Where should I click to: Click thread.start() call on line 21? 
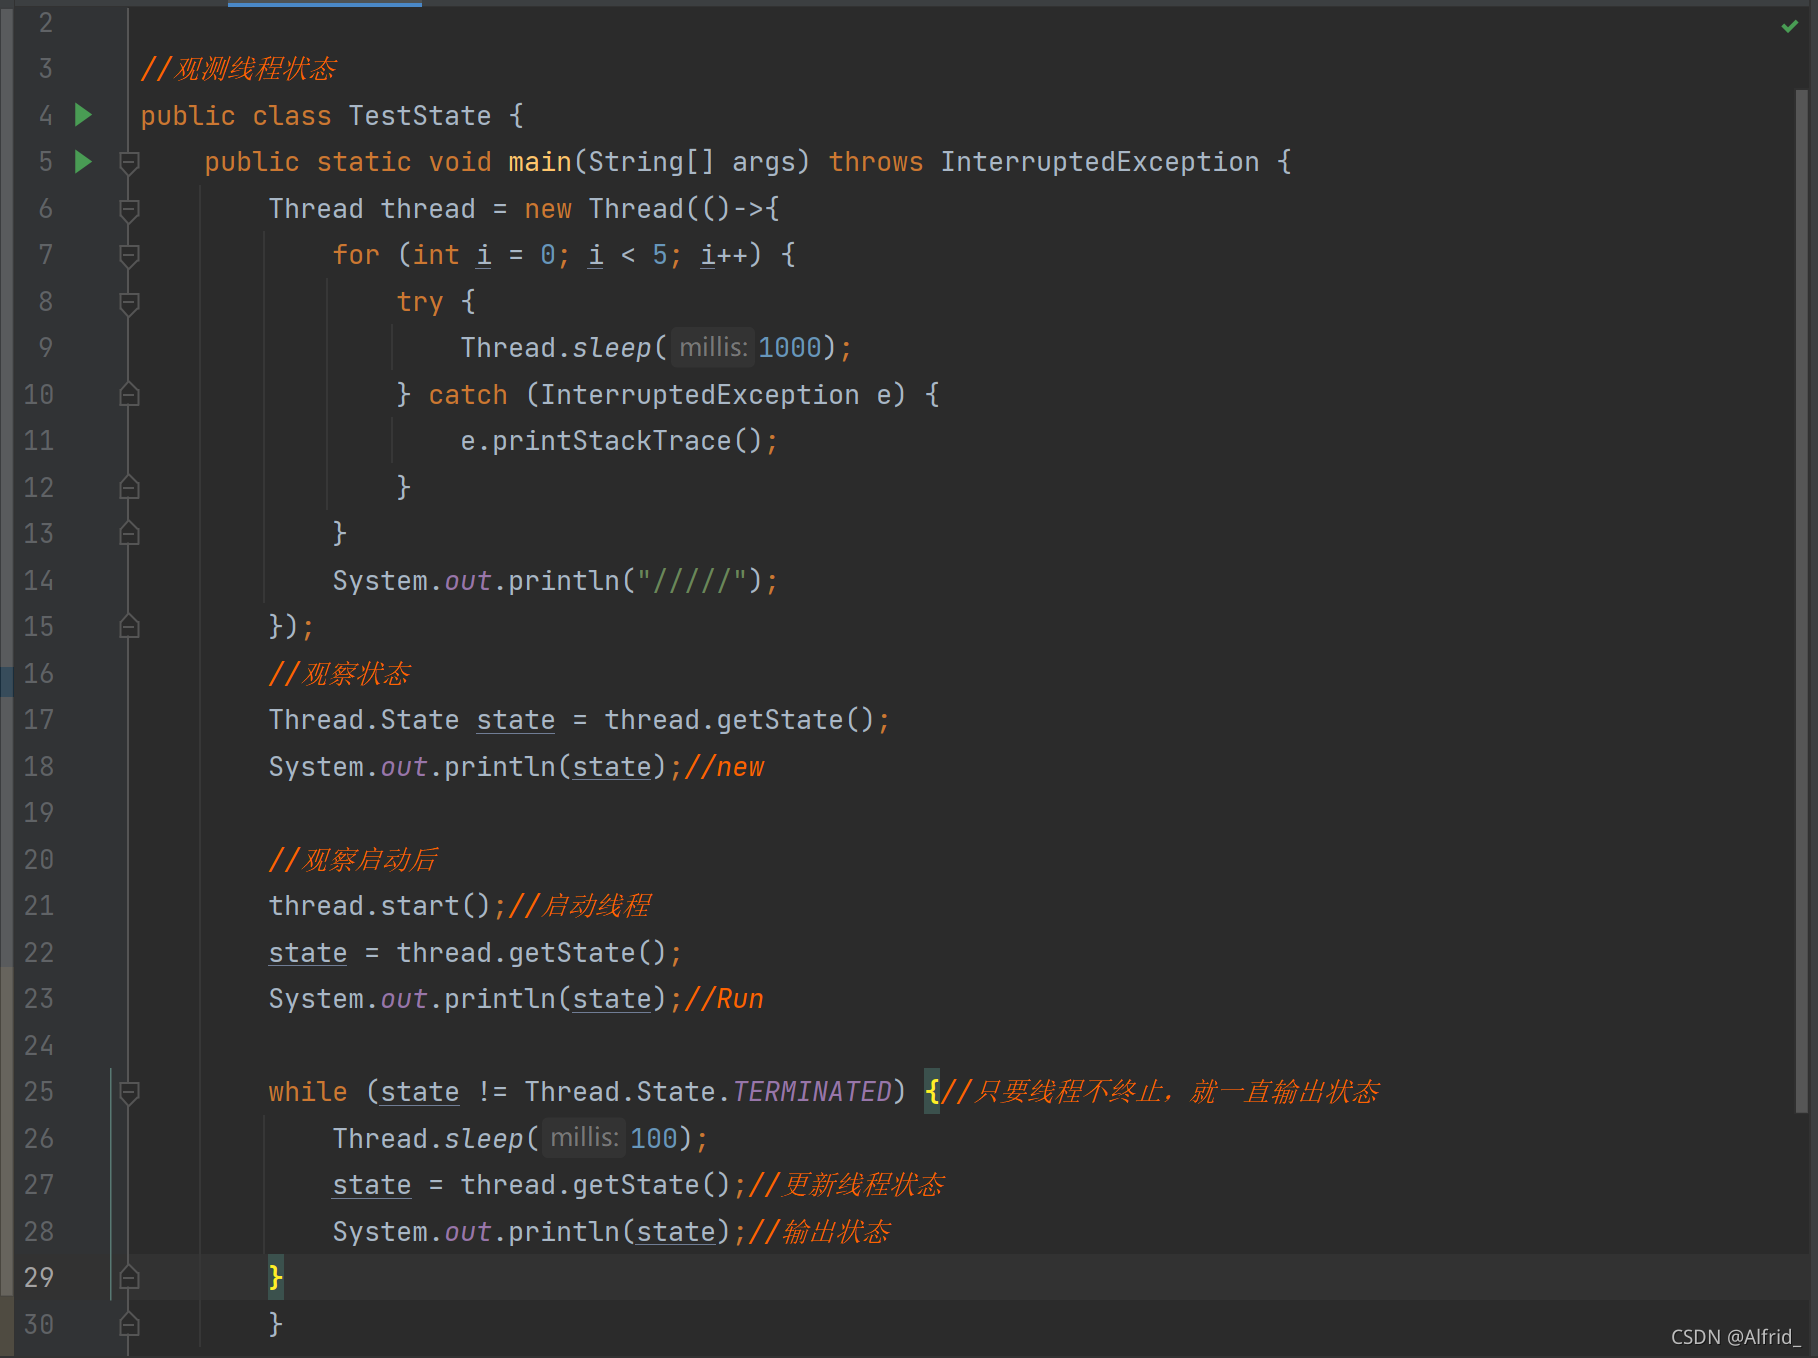click(x=380, y=906)
